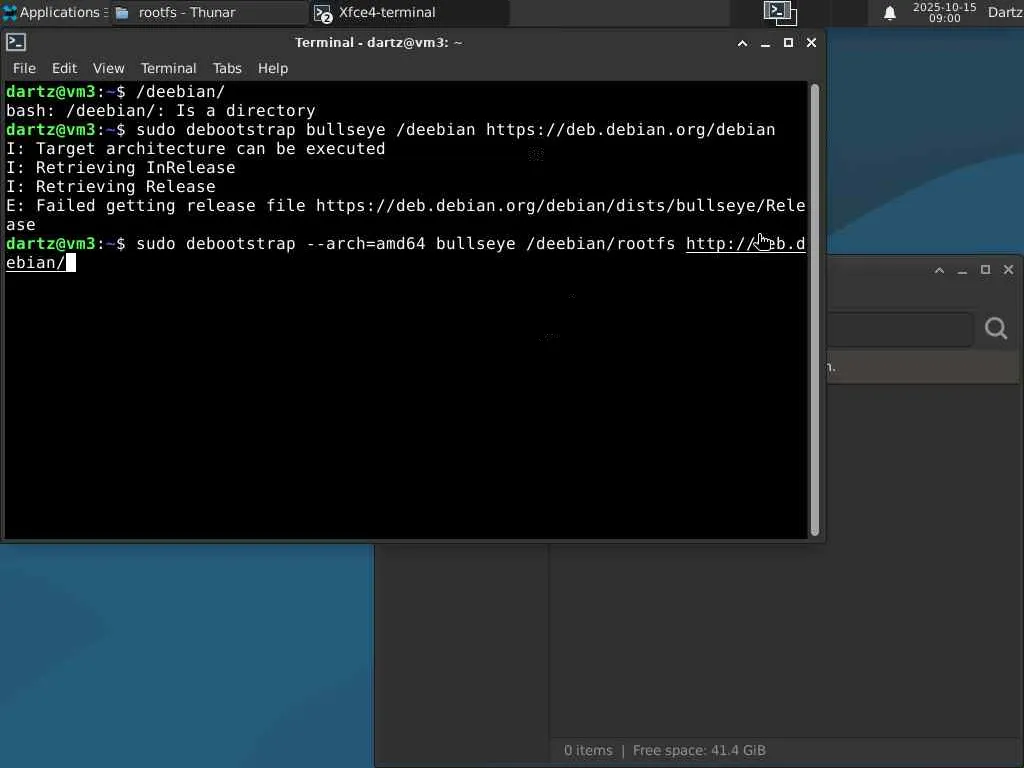The width and height of the screenshot is (1024, 768).
Task: Click the Applications menu mouse logo icon
Action: [x=9, y=12]
